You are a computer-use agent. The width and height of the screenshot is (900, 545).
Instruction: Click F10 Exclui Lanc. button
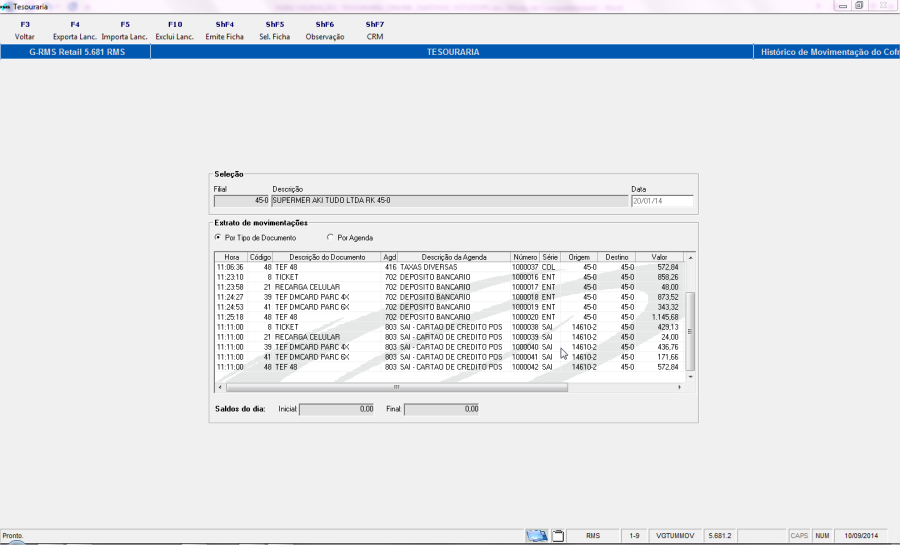(x=174, y=30)
